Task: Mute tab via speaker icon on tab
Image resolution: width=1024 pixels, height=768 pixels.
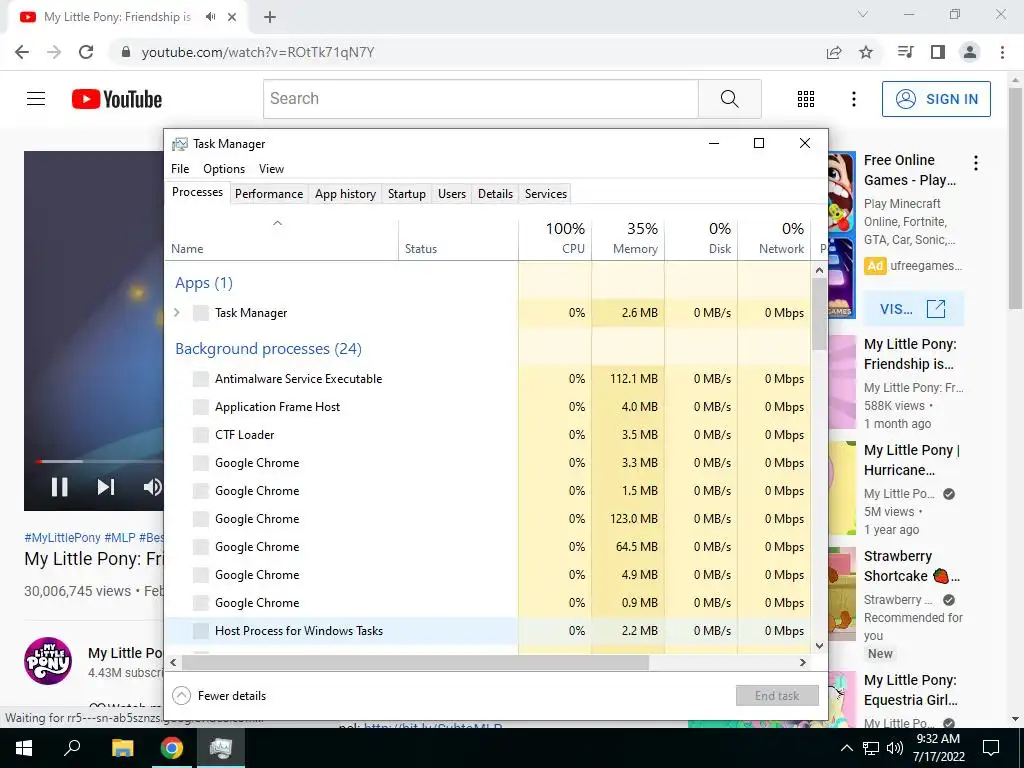Action: tap(211, 17)
